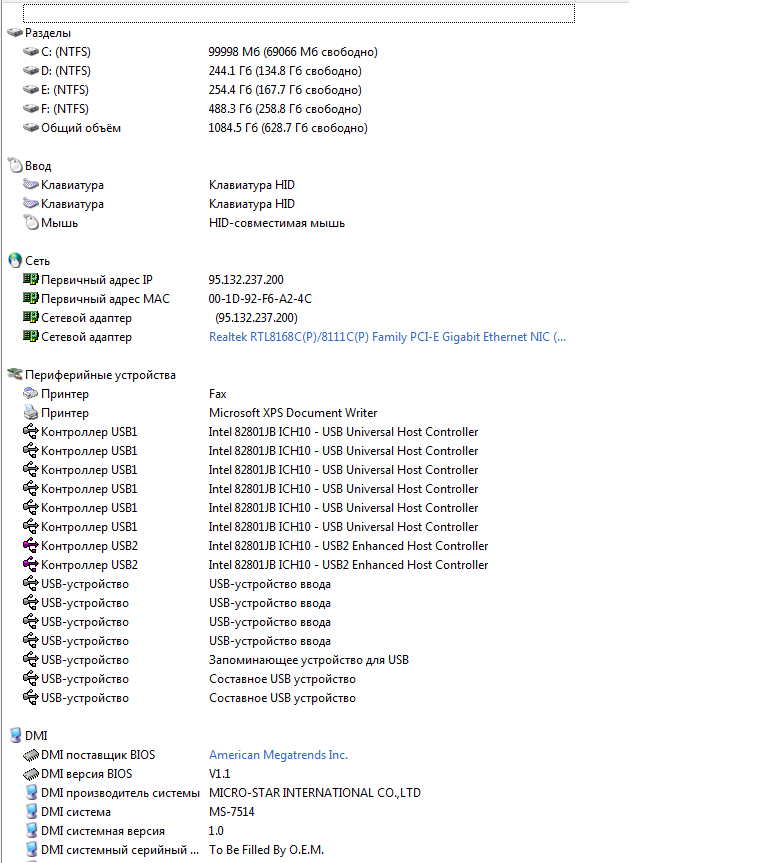
Task: Click the BIOS version V1.1 value
Action: click(220, 774)
